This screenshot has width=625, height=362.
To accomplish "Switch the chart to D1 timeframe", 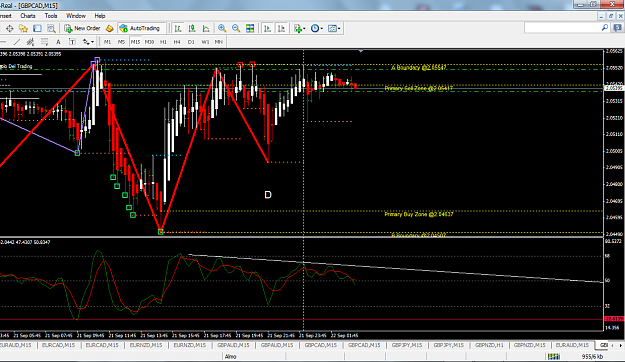I will click(191, 42).
